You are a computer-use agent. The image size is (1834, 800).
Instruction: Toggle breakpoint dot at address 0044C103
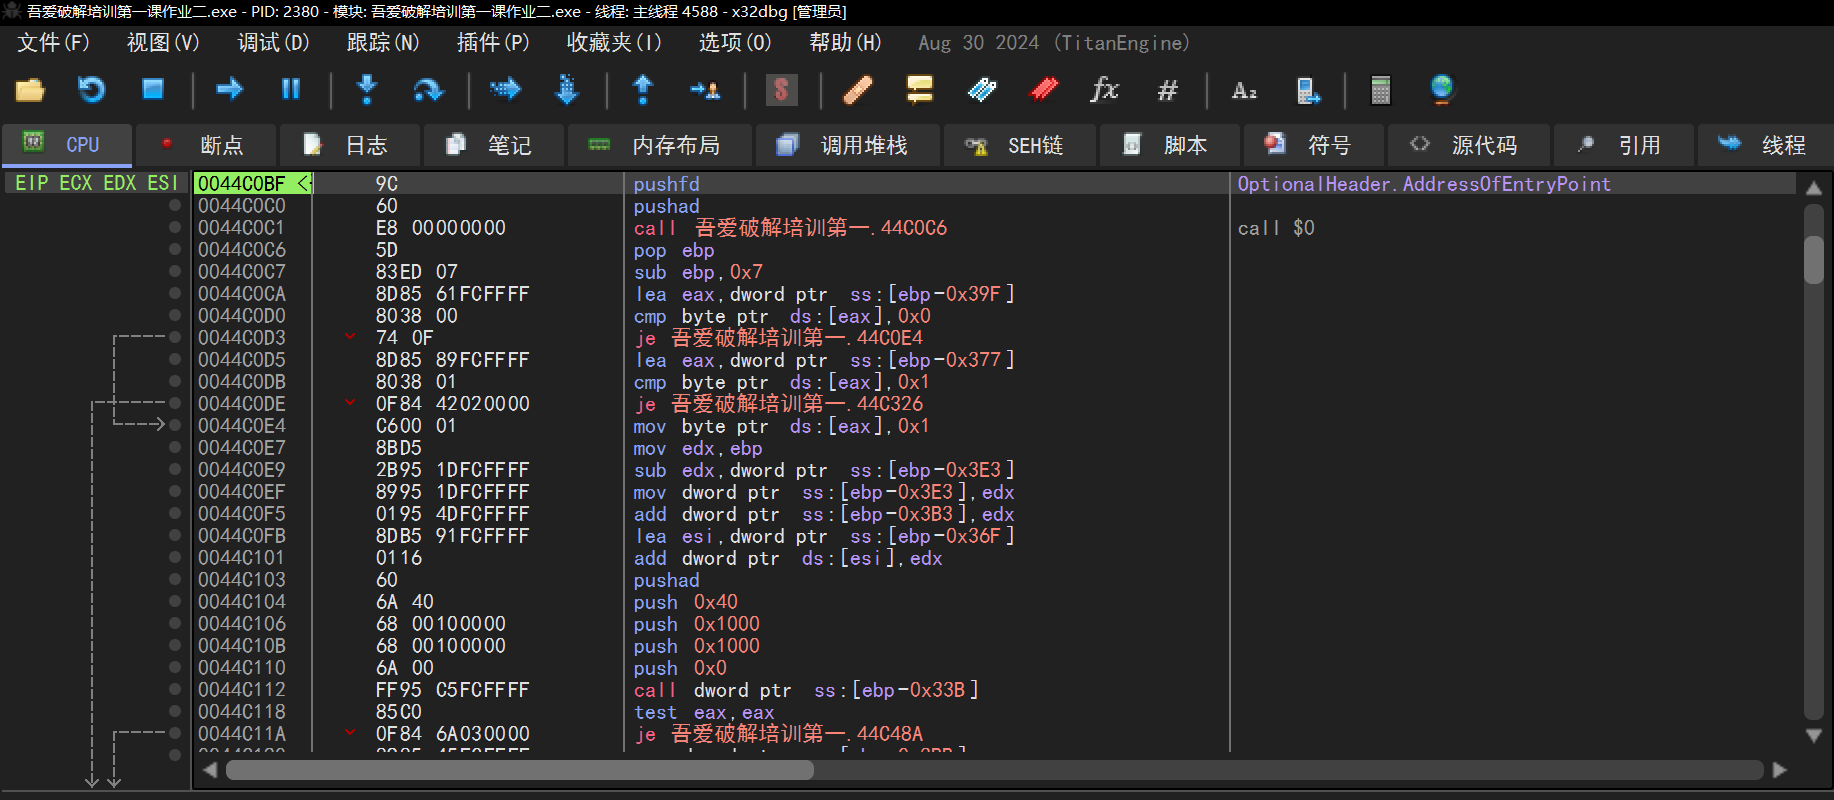pos(175,580)
